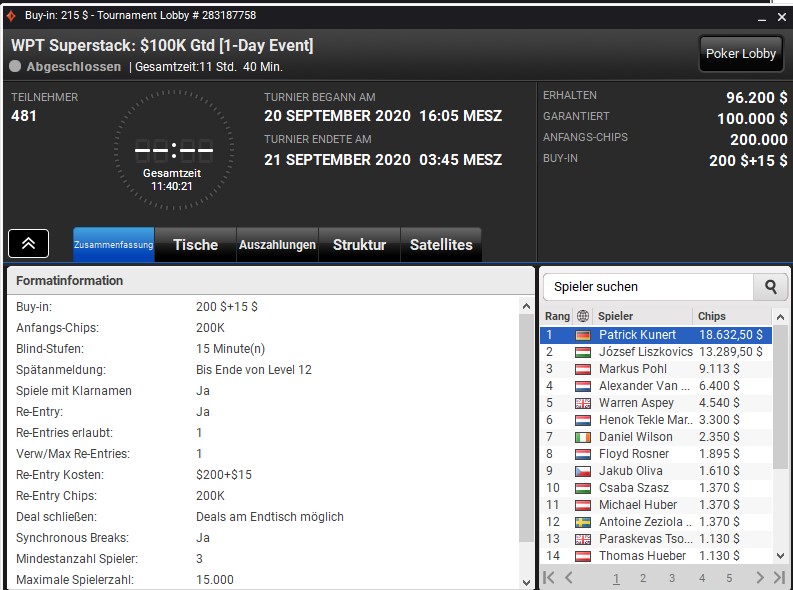Go to previous player list page
The width and height of the screenshot is (793, 590).
click(x=569, y=577)
